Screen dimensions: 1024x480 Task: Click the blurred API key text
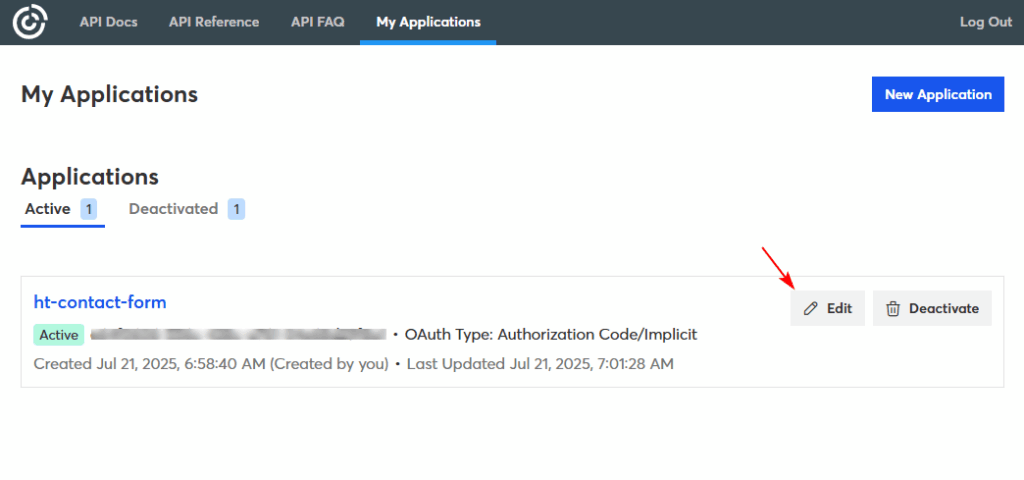pos(239,334)
